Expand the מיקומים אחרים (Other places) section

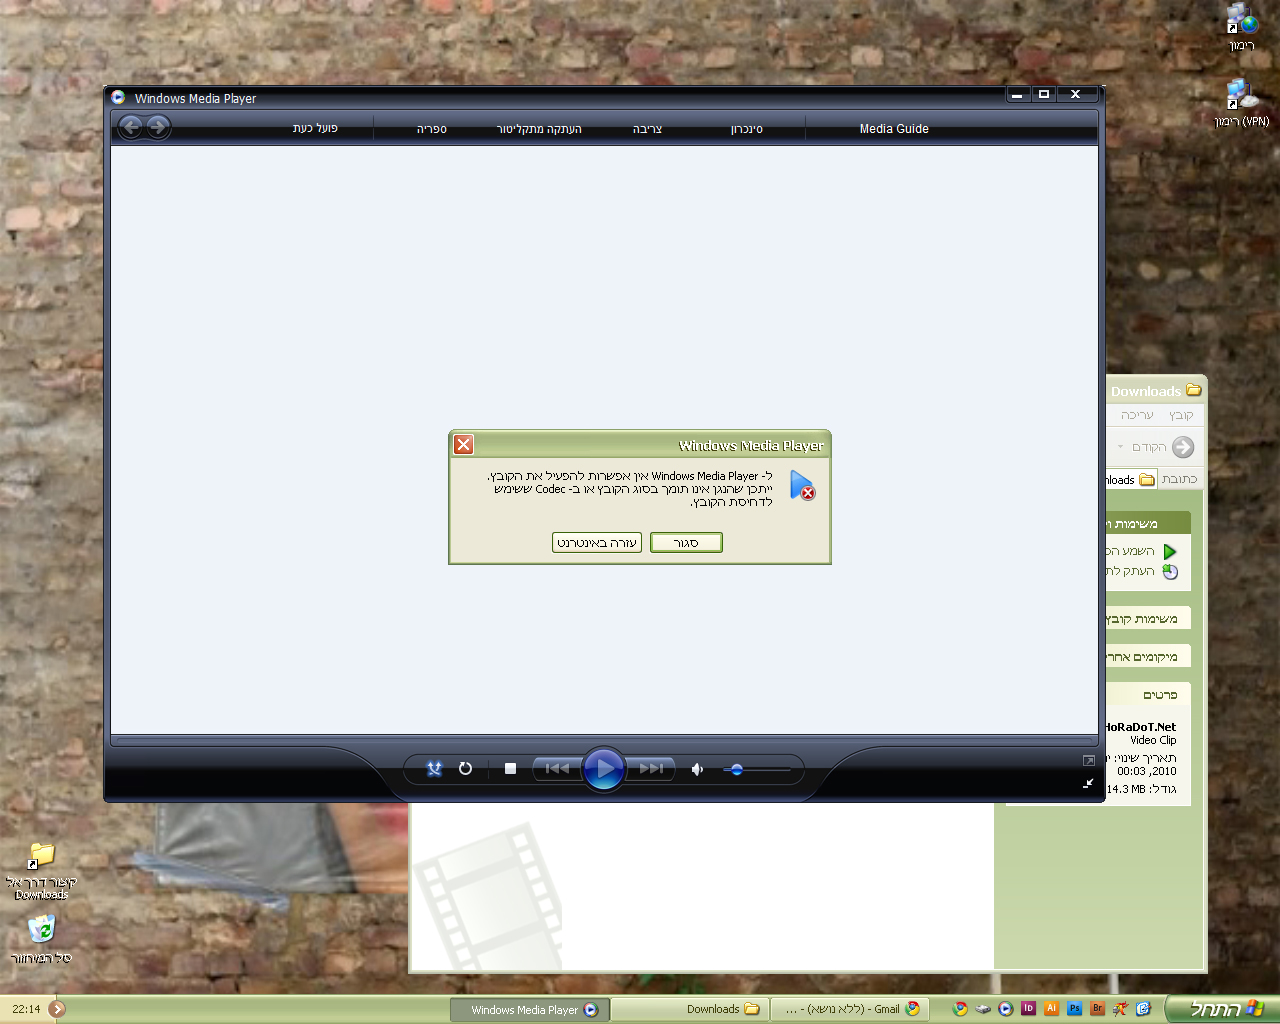[x=1148, y=657]
